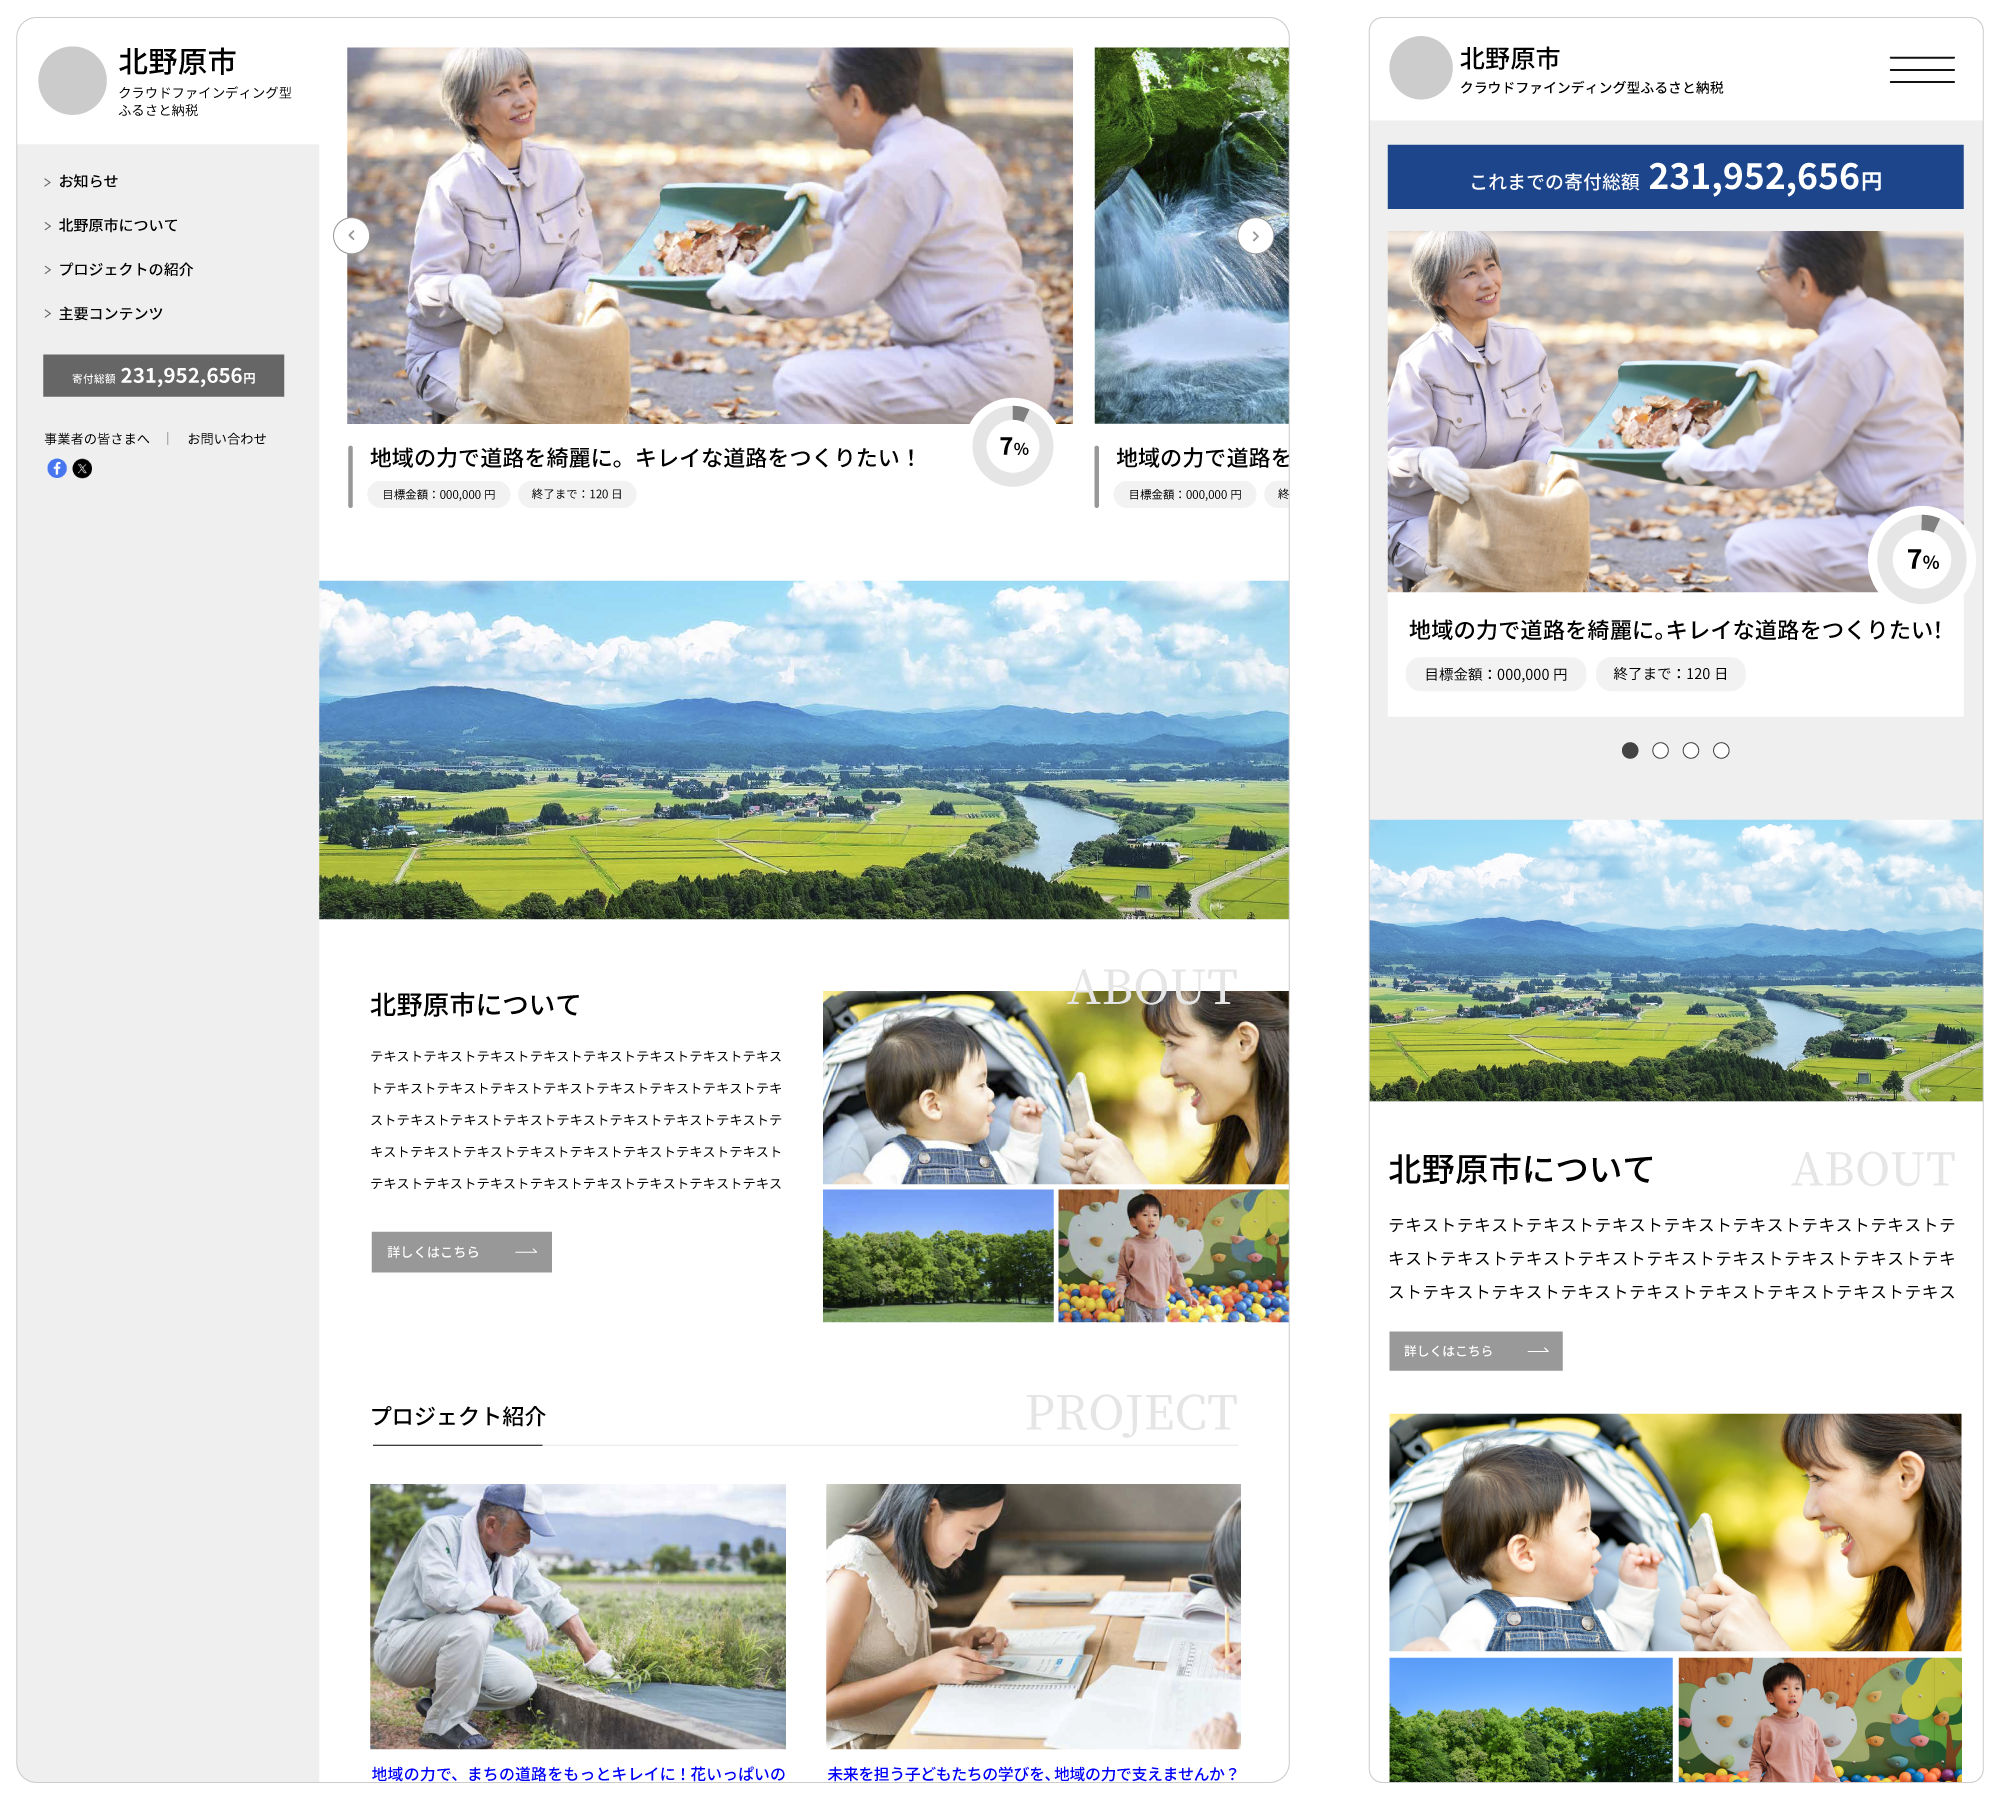Click the X social icon in sidebar
The height and width of the screenshot is (1800, 2000).
coord(83,468)
